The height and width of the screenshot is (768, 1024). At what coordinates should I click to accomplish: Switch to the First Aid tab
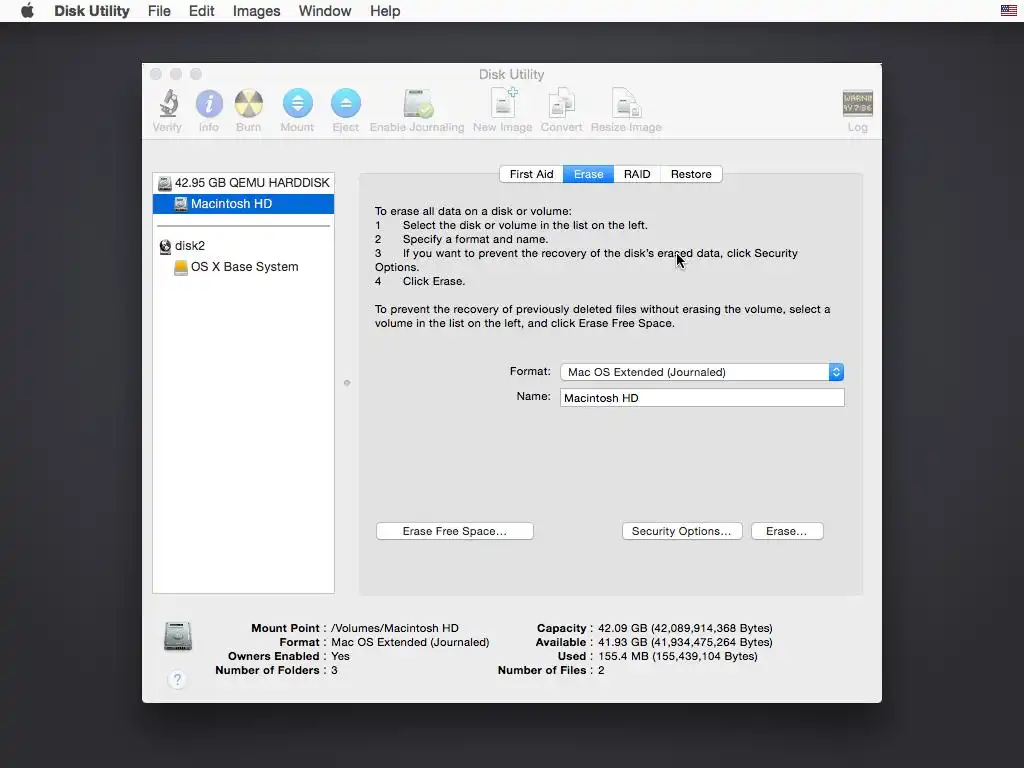point(531,174)
